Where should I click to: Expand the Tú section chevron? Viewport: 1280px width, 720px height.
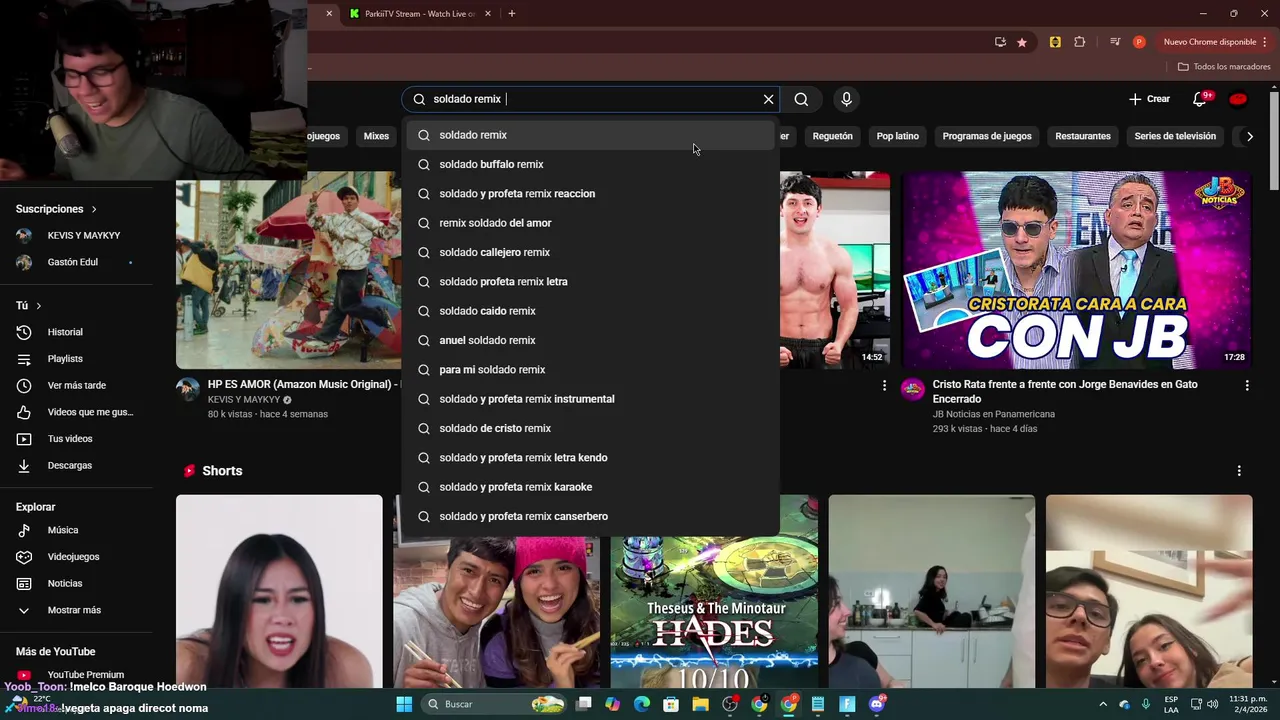29,305
